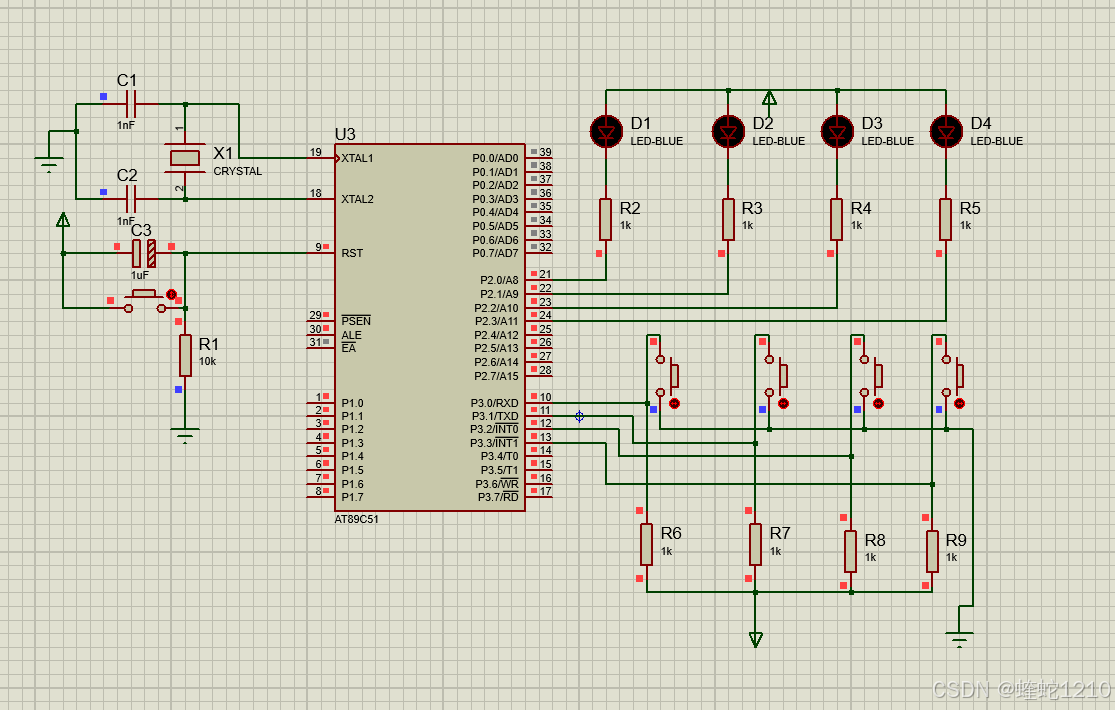Select resistor R9 symbol
This screenshot has height=710, width=1115.
(x=932, y=551)
